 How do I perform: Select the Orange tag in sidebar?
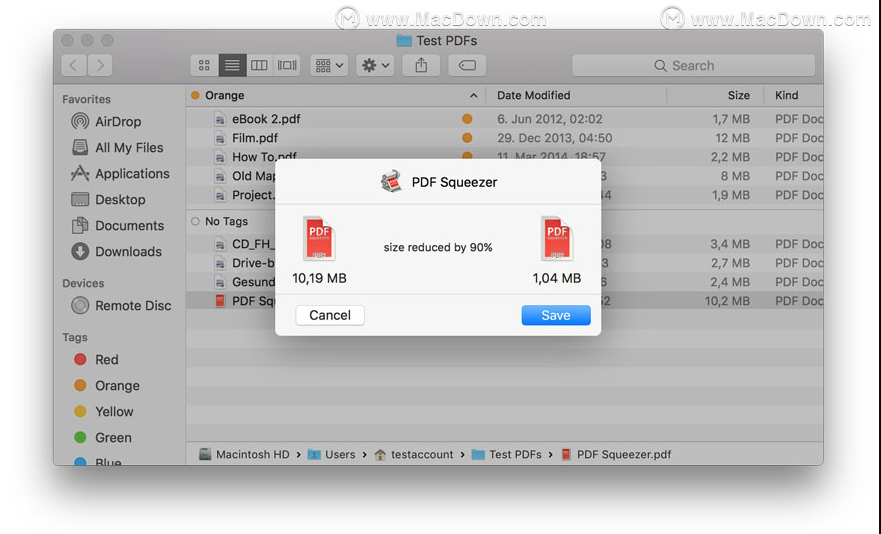tap(107, 386)
